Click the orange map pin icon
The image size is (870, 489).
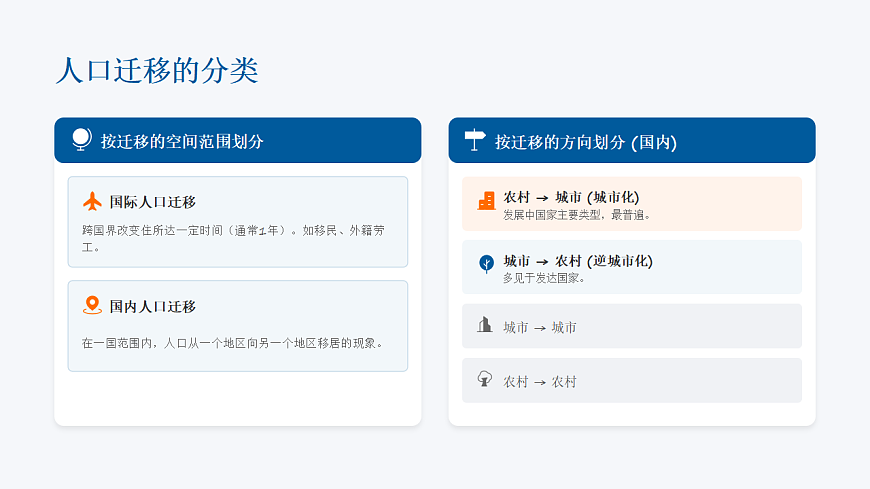(x=92, y=305)
